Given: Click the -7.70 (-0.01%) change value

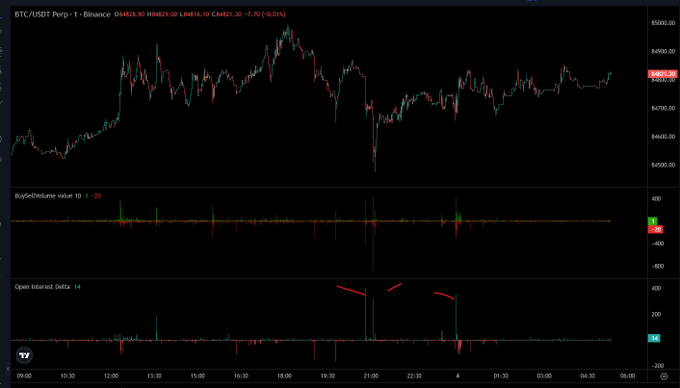Looking at the screenshot, I should [x=265, y=14].
